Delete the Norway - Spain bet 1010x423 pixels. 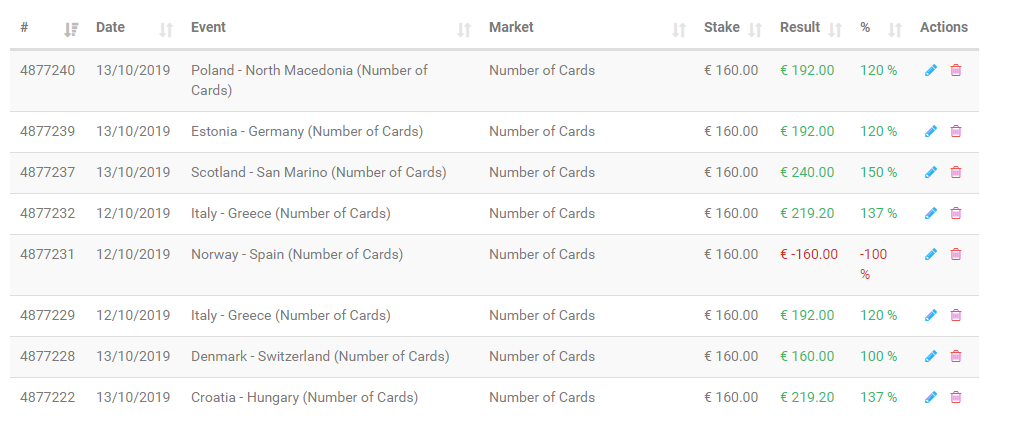pos(956,255)
